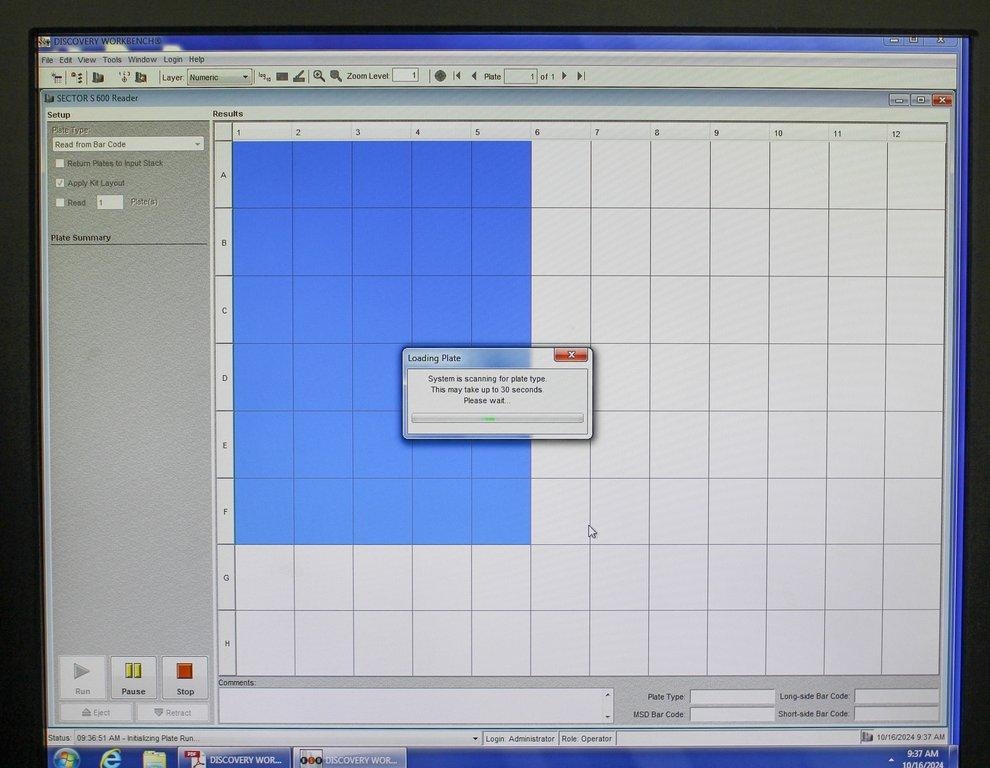The height and width of the screenshot is (768, 990).
Task: Toggle the Apply Kit Layout checkbox
Action: pos(60,183)
